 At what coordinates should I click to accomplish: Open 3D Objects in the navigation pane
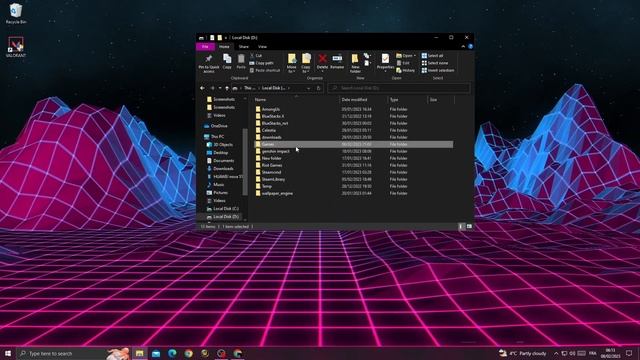(220, 144)
